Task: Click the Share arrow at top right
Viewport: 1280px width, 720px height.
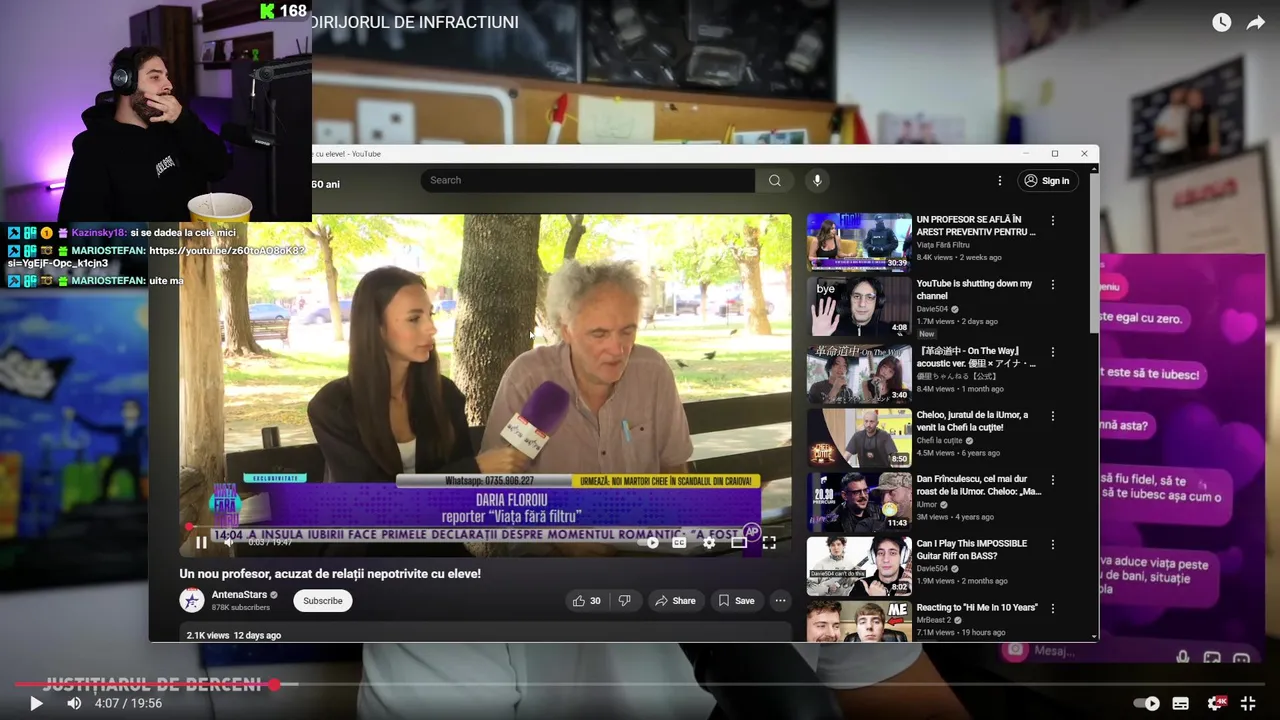Action: pos(1255,23)
